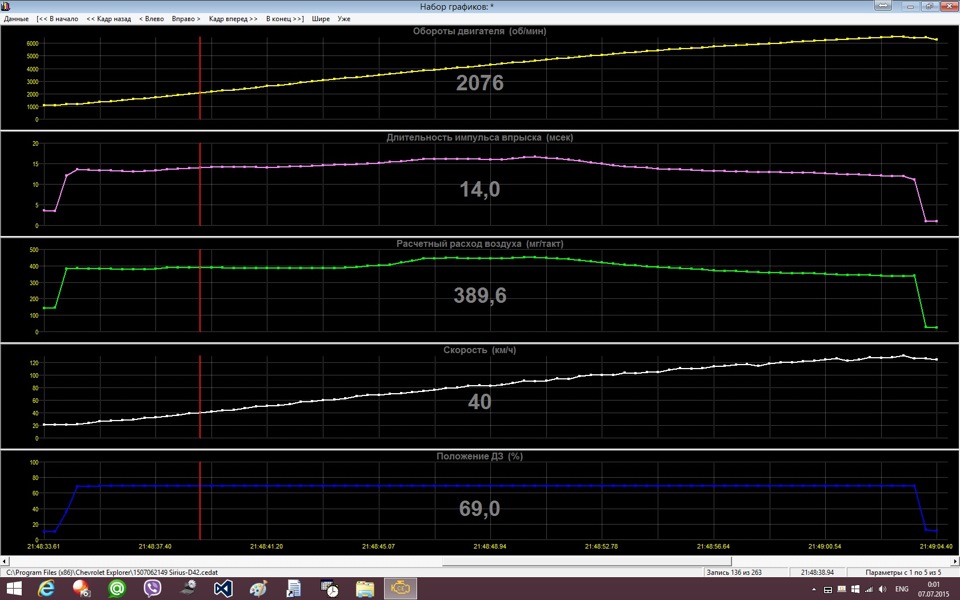Widen graph scale with Шире
Viewport: 960px width, 600px height.
(320, 19)
